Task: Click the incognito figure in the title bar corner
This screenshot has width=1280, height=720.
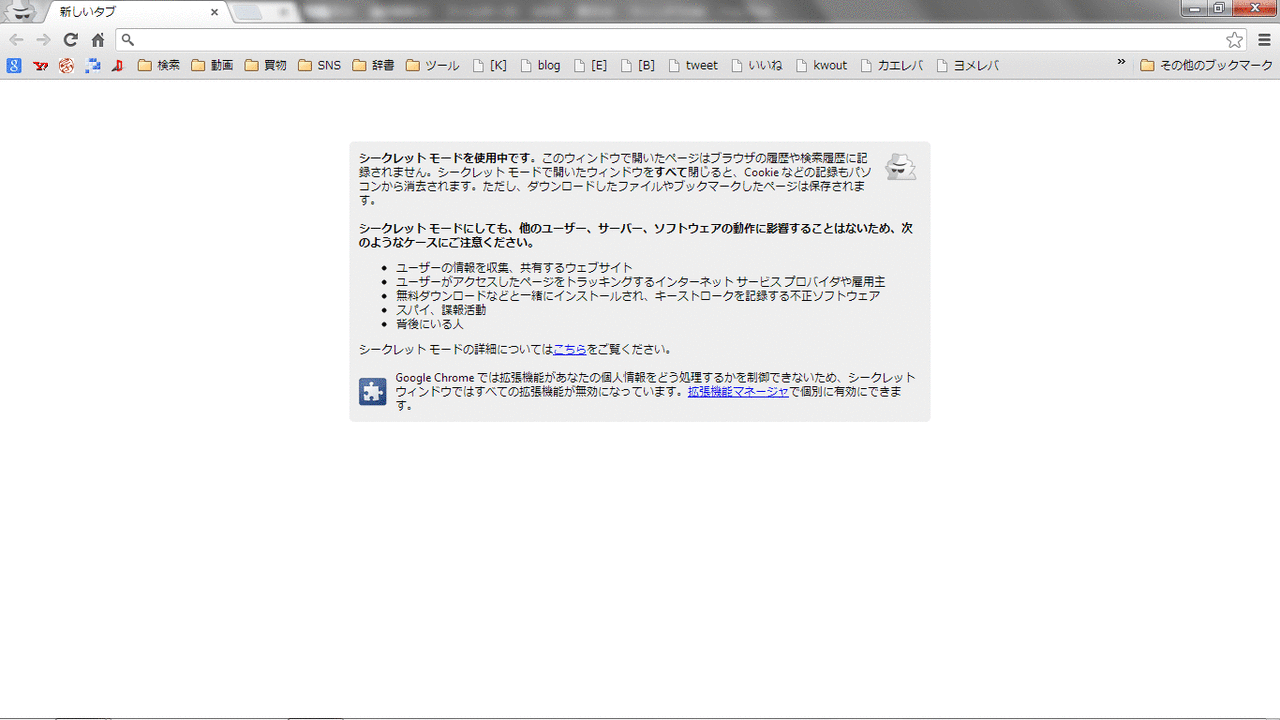Action: click(21, 12)
